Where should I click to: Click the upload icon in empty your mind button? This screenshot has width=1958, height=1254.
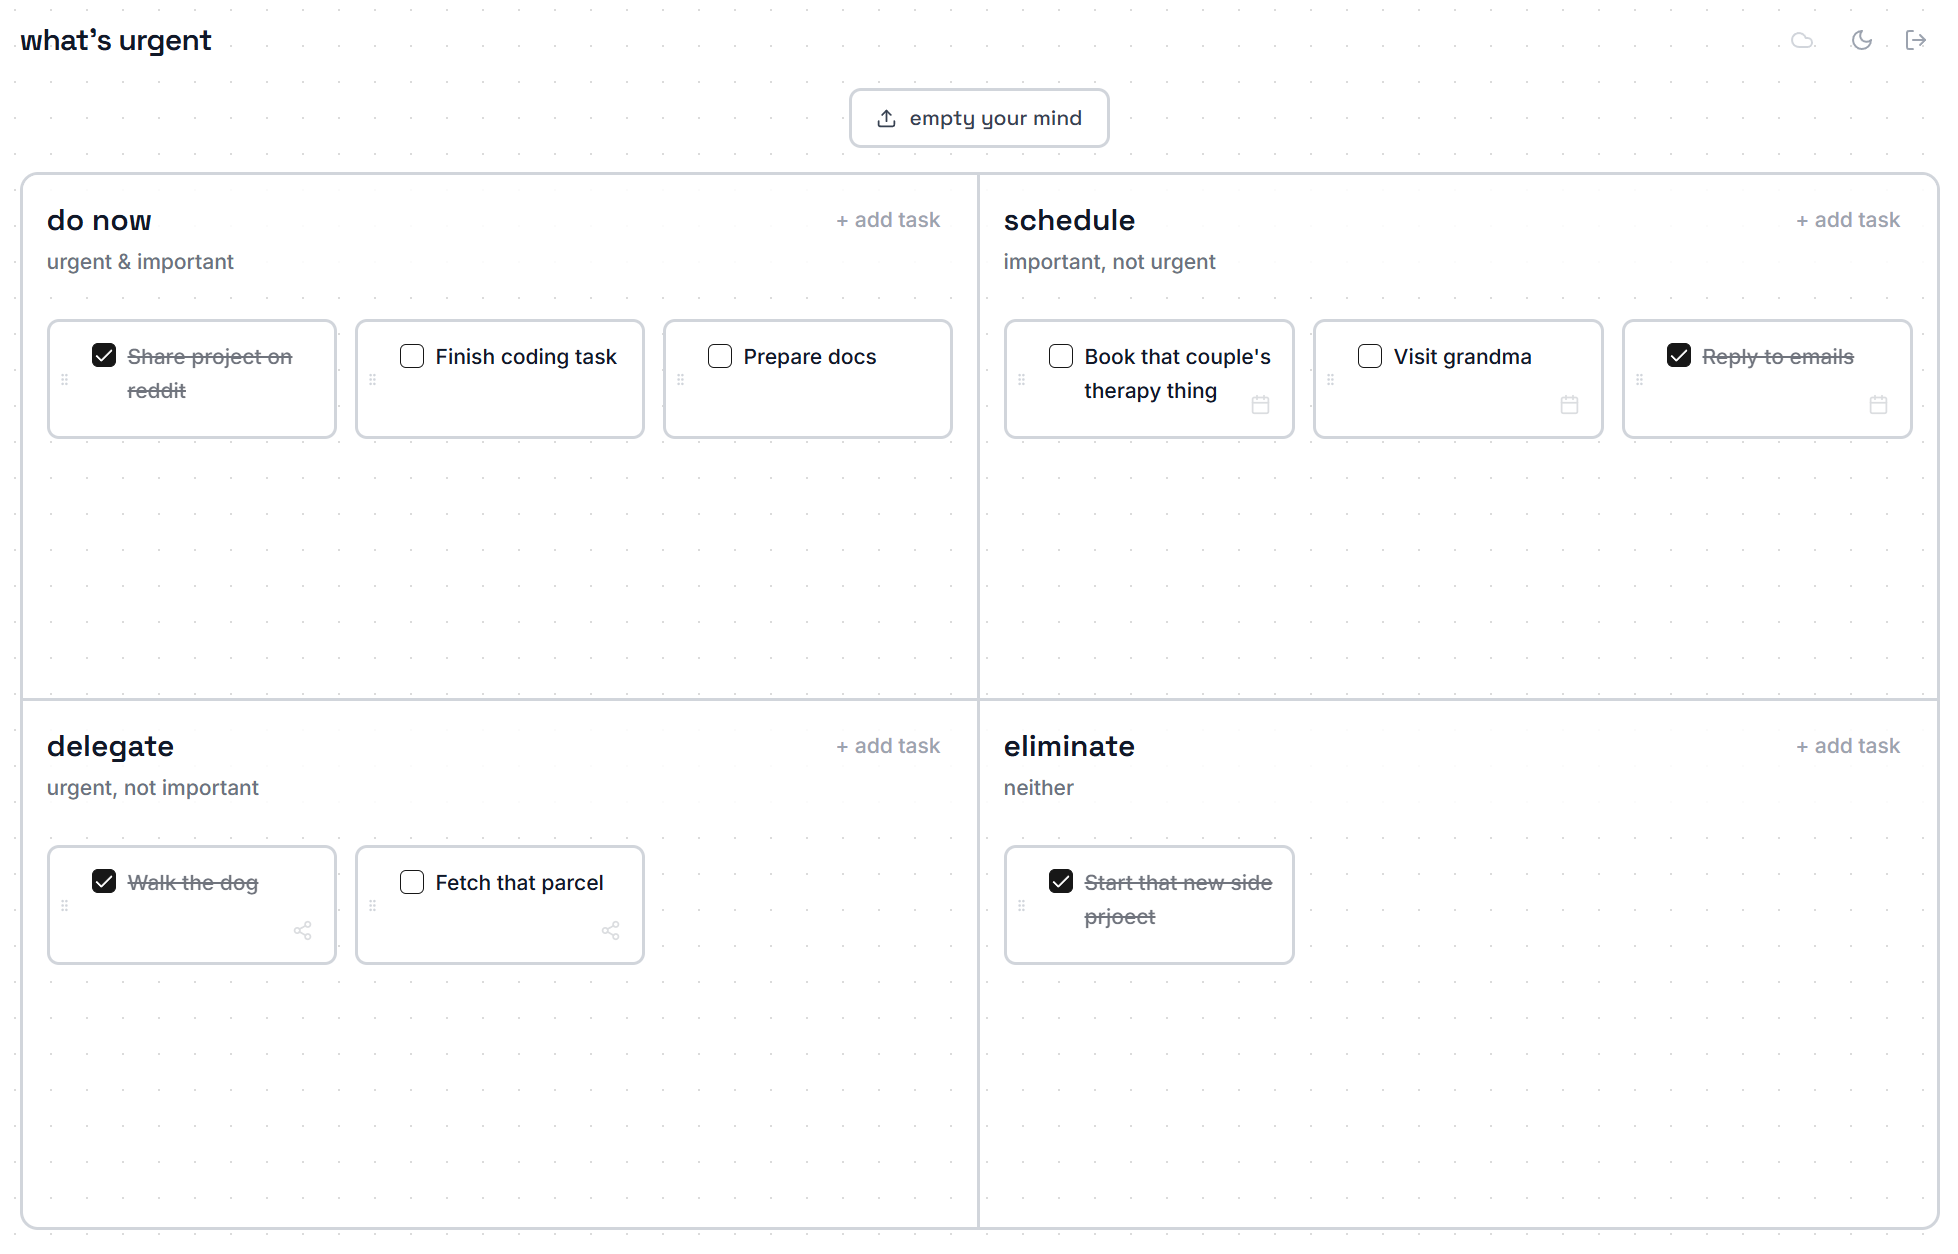click(886, 117)
